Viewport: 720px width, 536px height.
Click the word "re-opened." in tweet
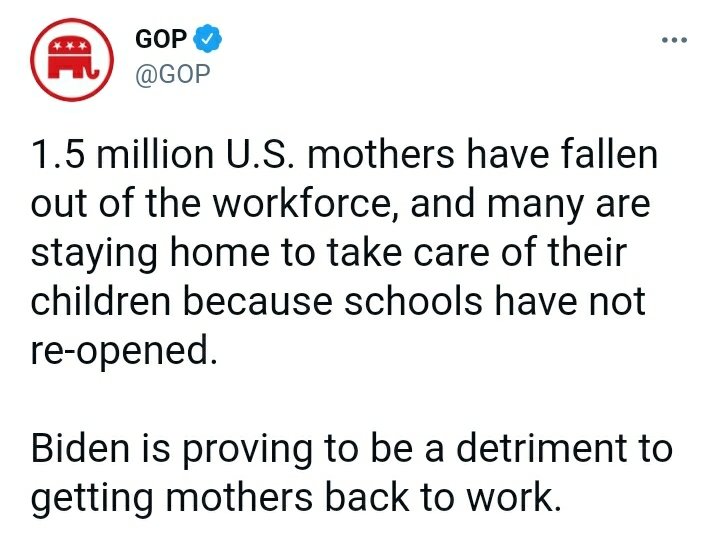tap(124, 350)
